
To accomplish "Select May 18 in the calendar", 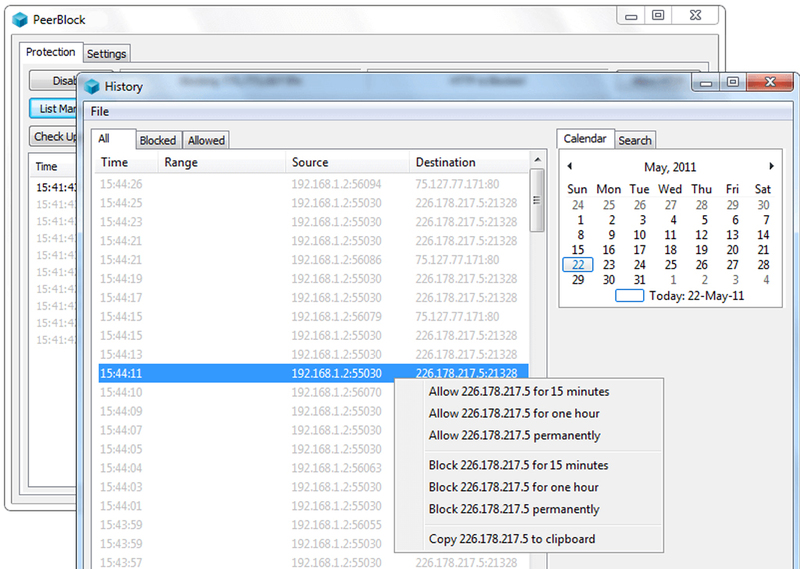I will (x=670, y=250).
